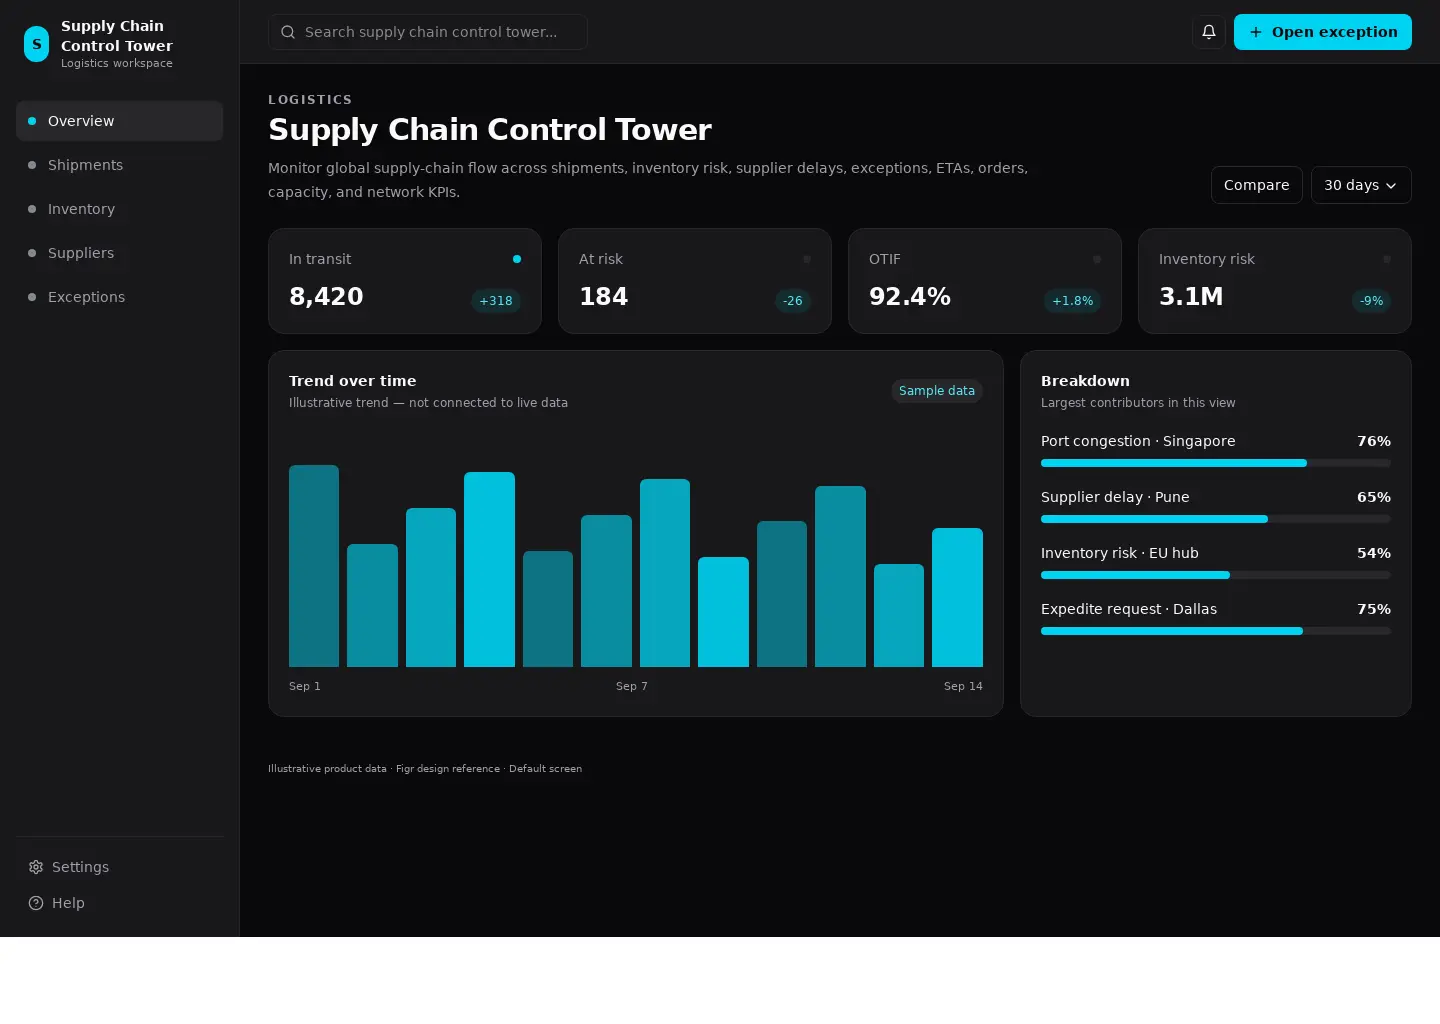The height and width of the screenshot is (1024, 1440).
Task: Click the Open exception button
Action: 1323,32
